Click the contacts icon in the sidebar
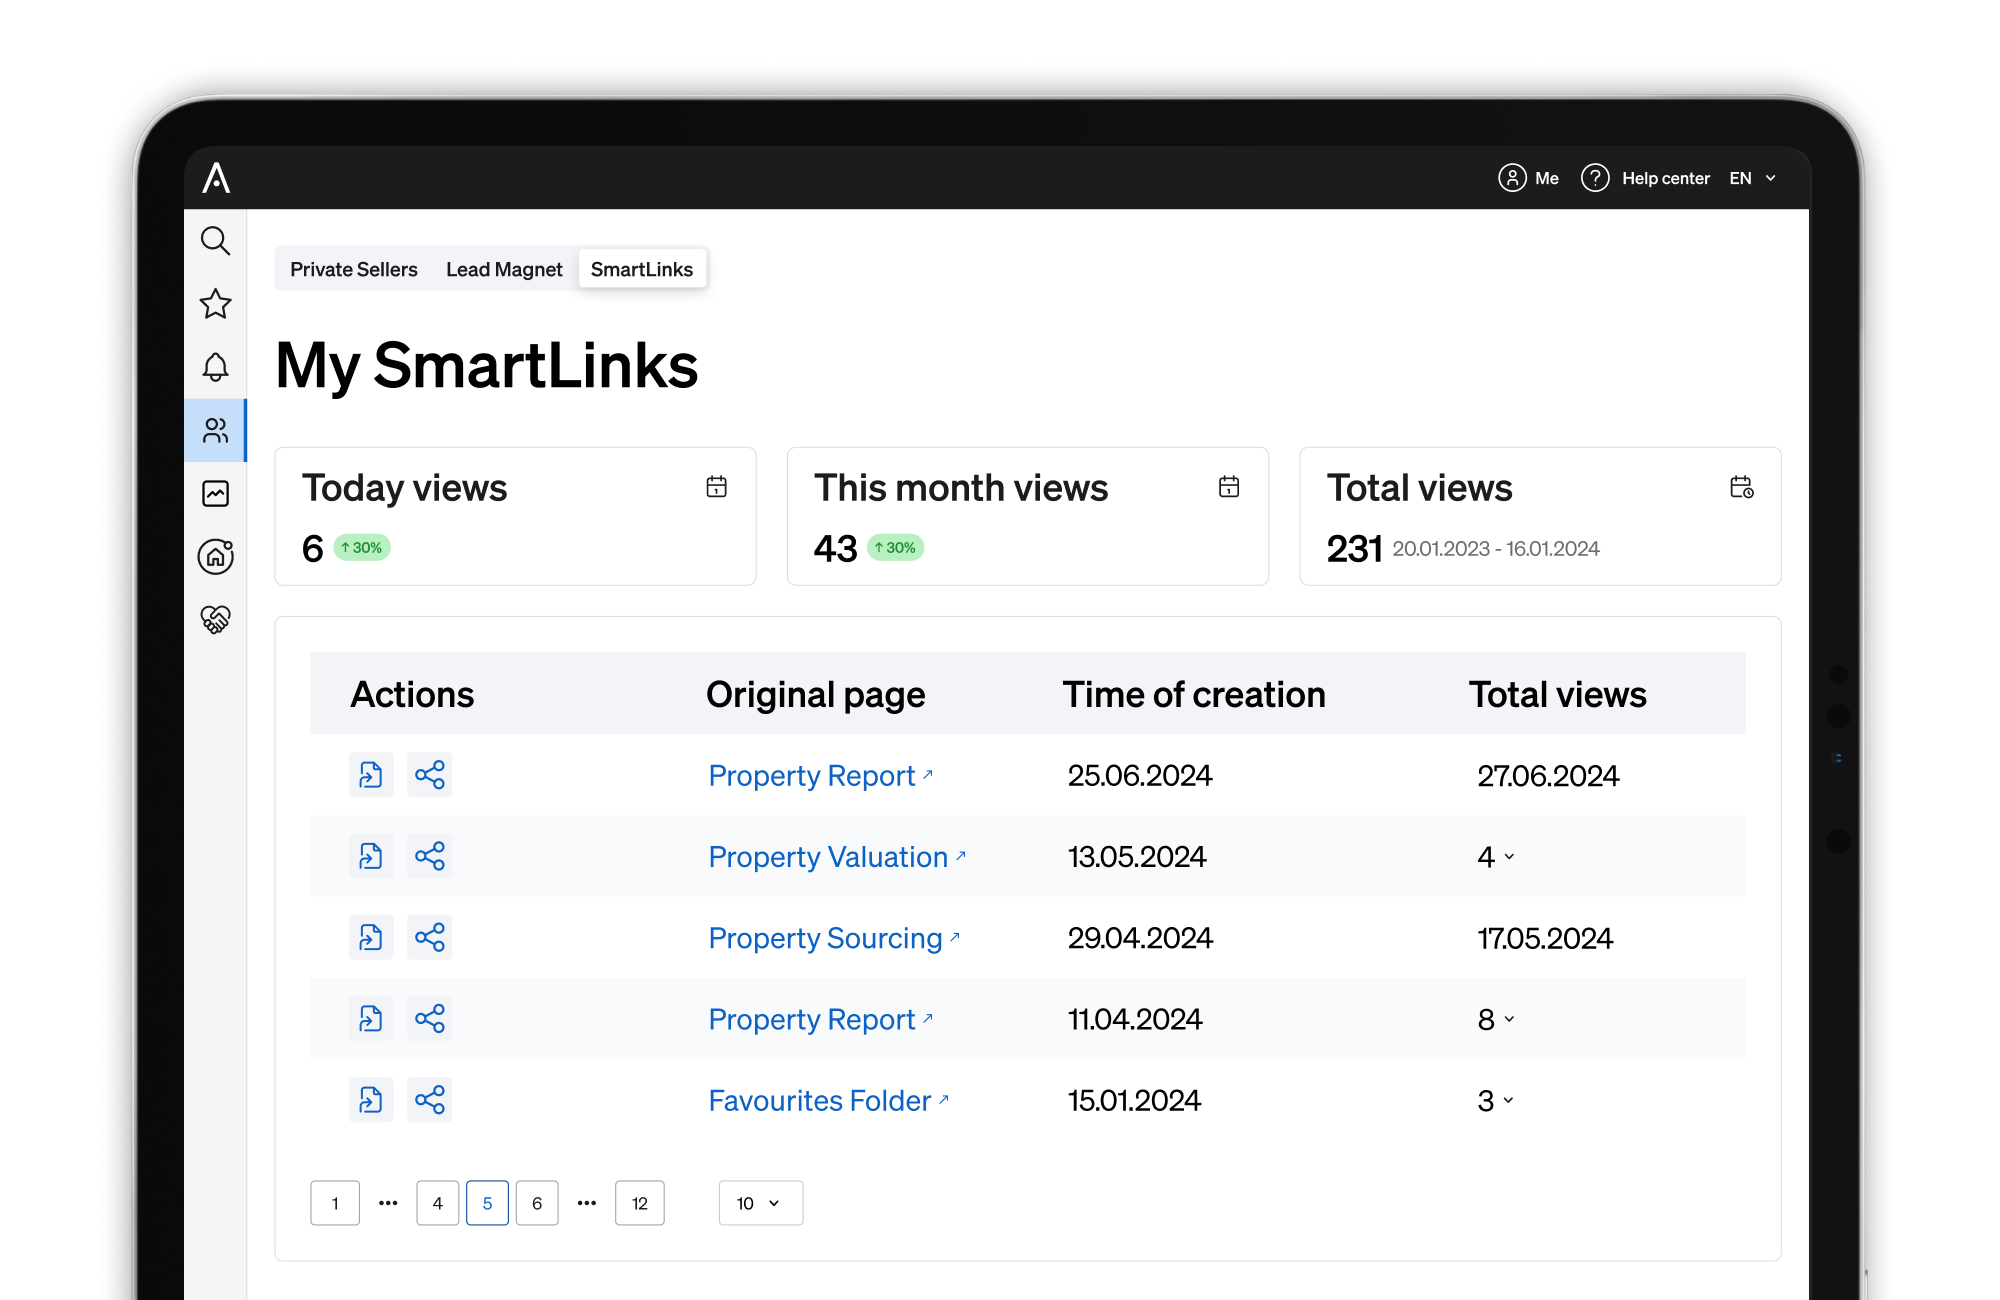 (215, 430)
